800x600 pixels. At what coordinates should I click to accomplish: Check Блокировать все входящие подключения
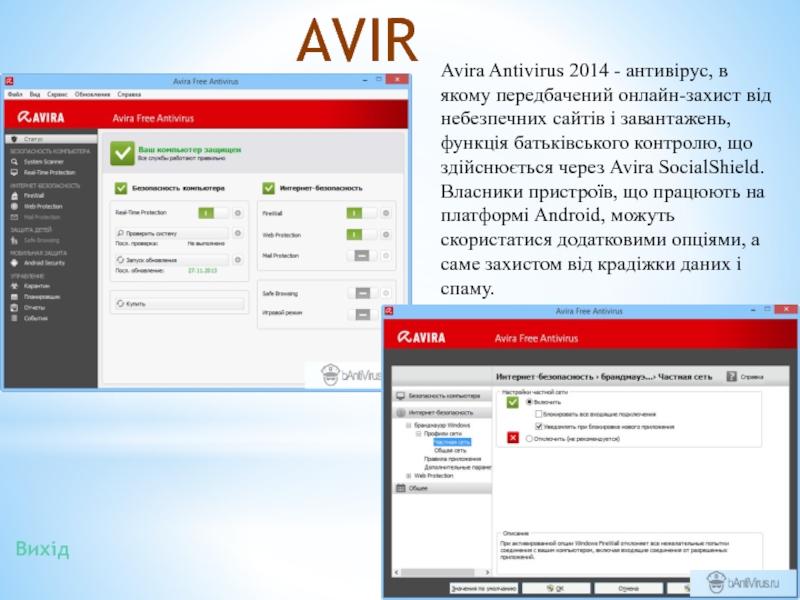click(x=539, y=414)
